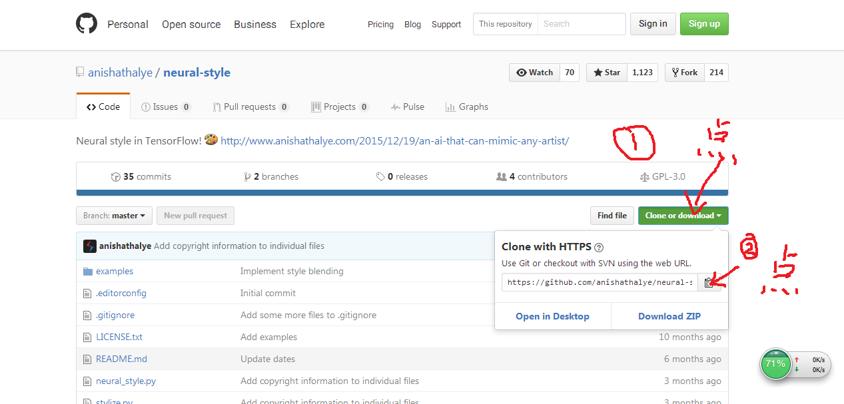Image resolution: width=844 pixels, height=404 pixels.
Task: Open the 'Implement style blending' commit message
Action: point(292,271)
